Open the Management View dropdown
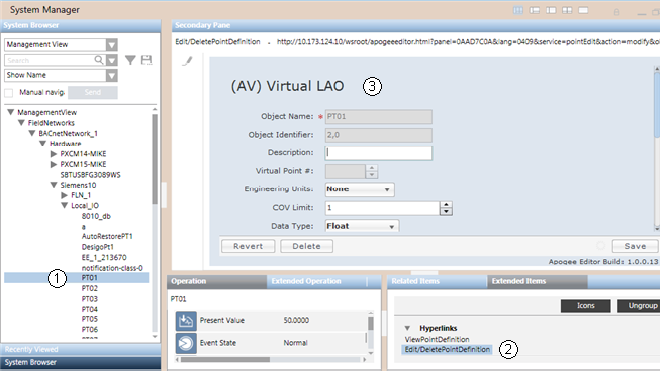This screenshot has width=660, height=379. pyautogui.click(x=112, y=45)
